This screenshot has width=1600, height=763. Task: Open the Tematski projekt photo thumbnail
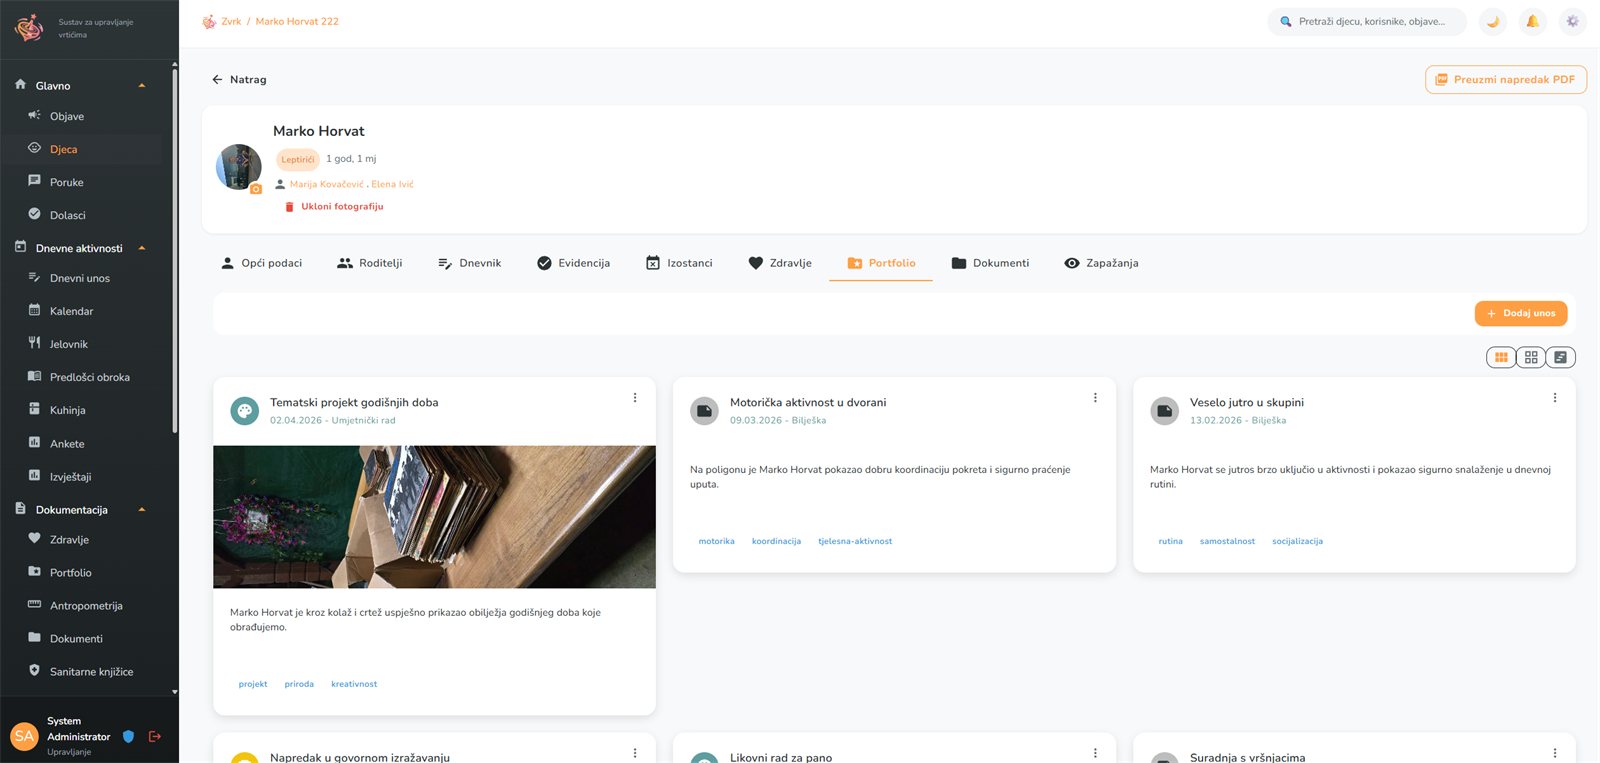pyautogui.click(x=434, y=517)
